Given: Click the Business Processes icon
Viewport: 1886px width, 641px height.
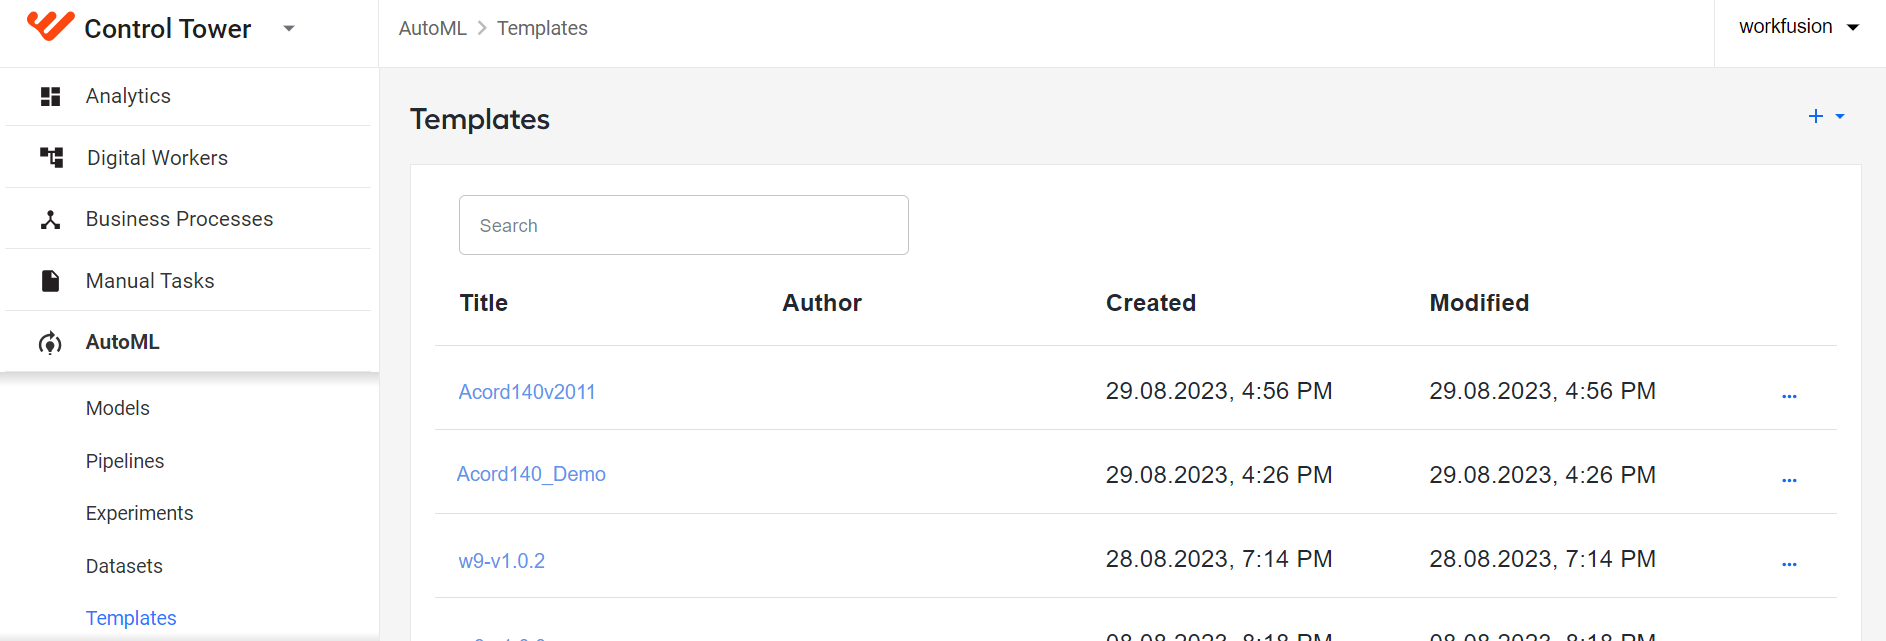Looking at the screenshot, I should (50, 219).
